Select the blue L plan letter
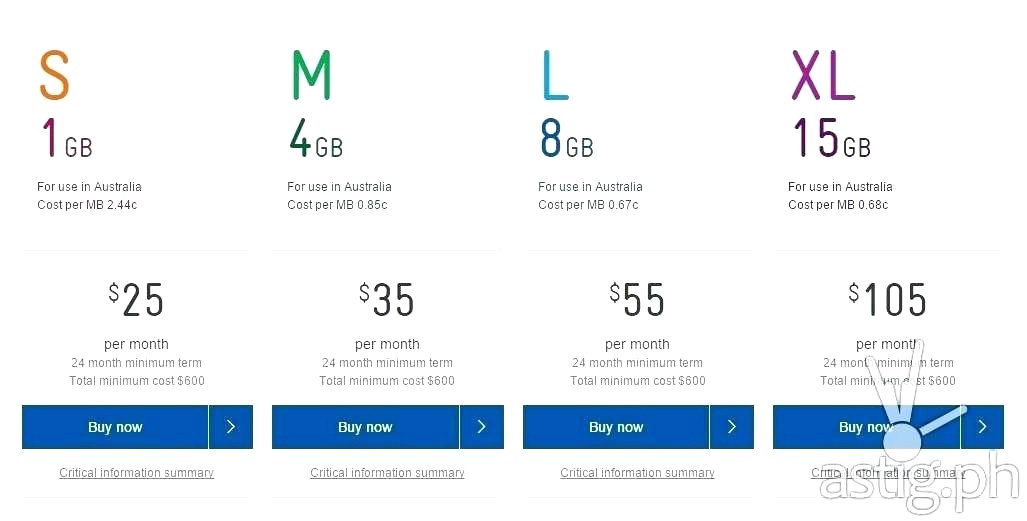 (555, 75)
